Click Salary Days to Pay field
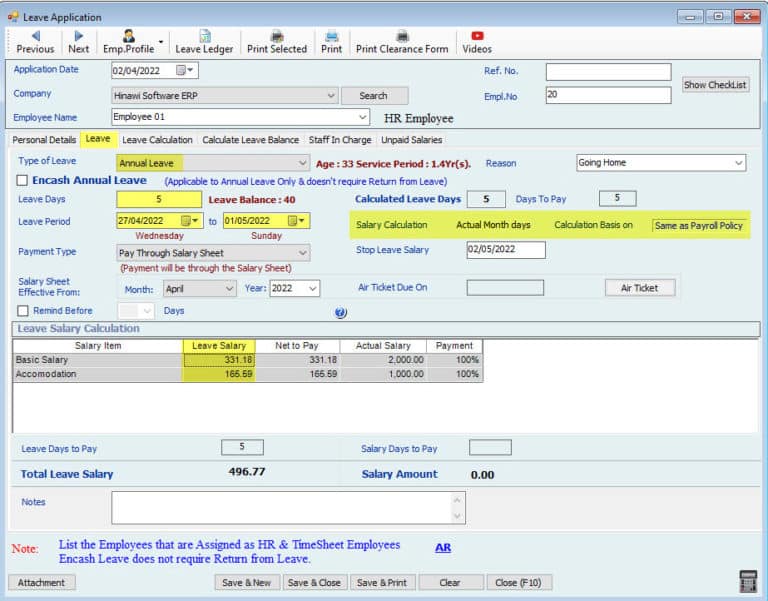Image resolution: width=768 pixels, height=601 pixels. (490, 447)
